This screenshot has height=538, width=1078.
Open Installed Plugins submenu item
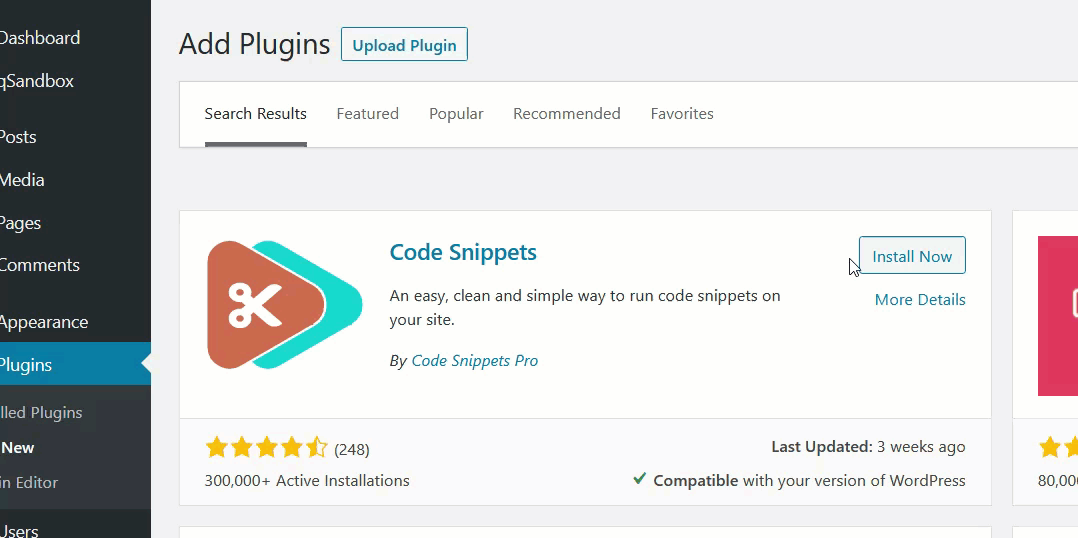(x=41, y=412)
